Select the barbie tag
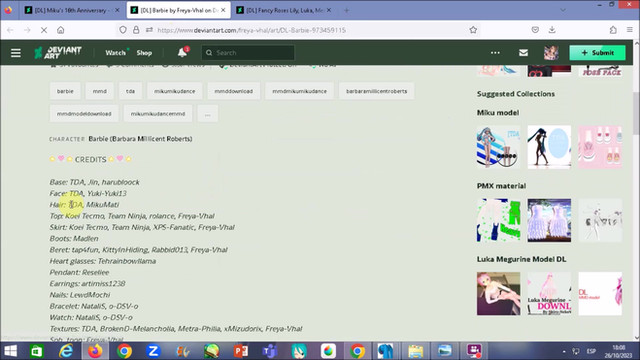Image resolution: width=640 pixels, height=360 pixels. 65,91
